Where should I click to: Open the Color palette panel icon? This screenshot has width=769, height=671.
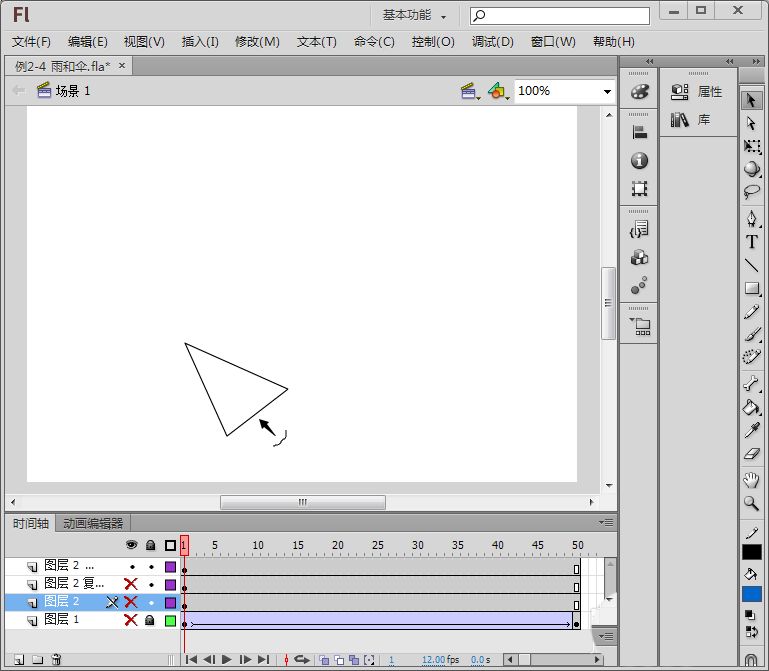tap(639, 92)
